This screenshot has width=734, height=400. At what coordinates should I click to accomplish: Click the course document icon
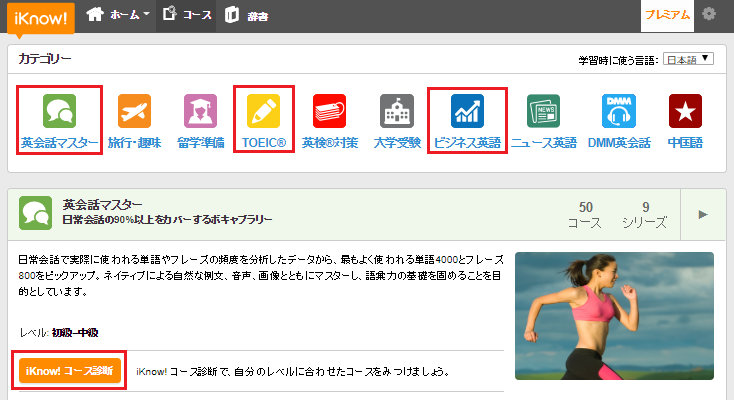(x=169, y=14)
